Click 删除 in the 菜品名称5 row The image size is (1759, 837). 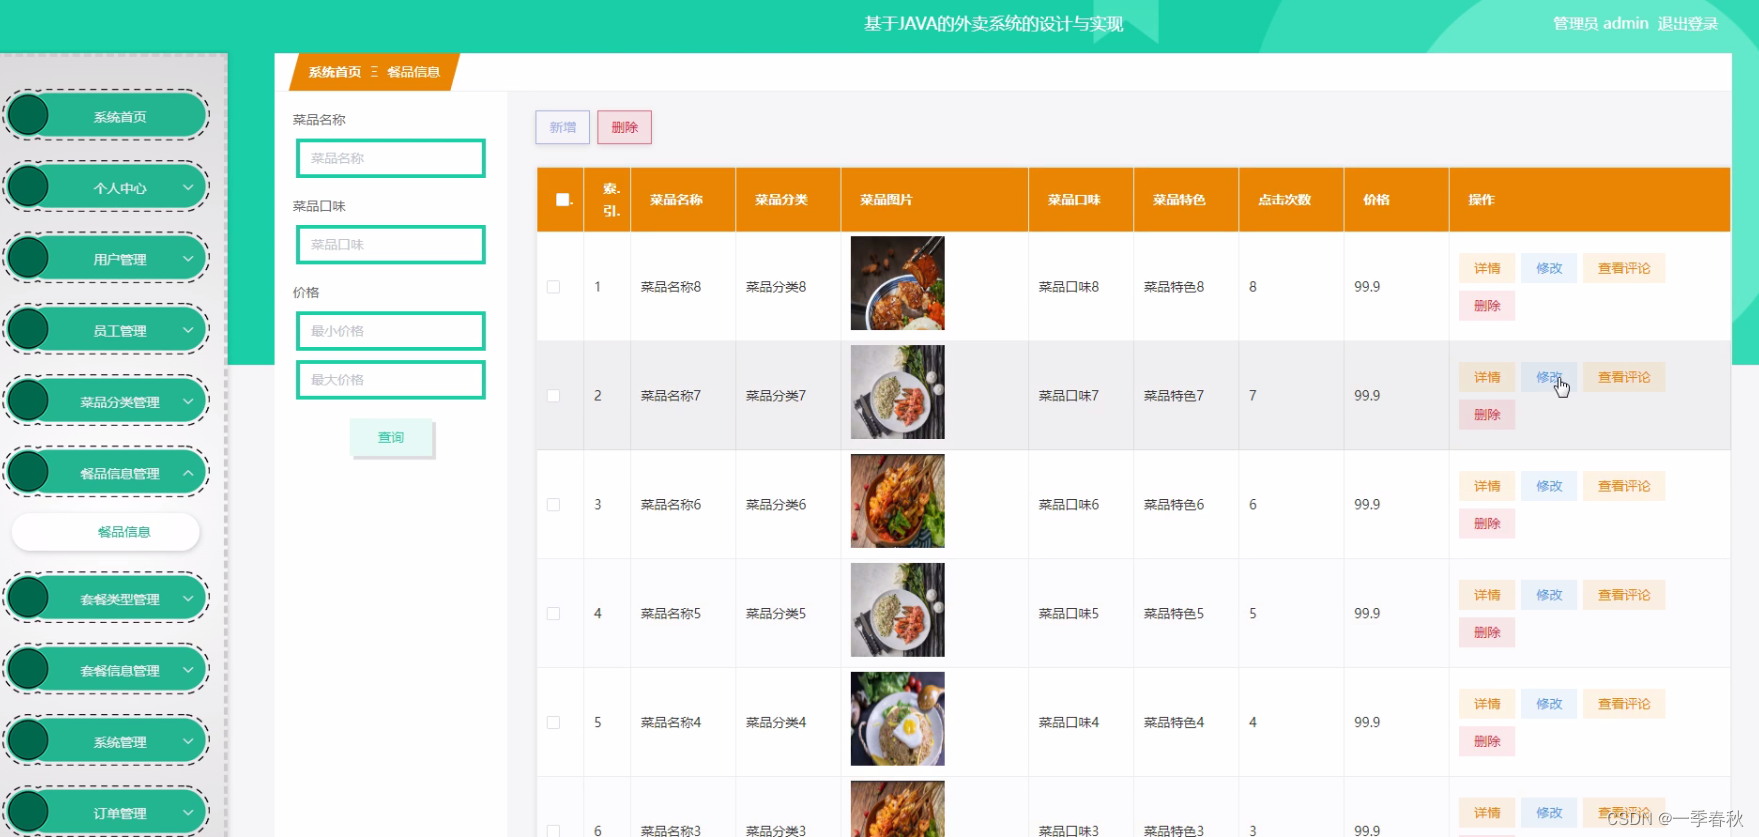tap(1487, 632)
